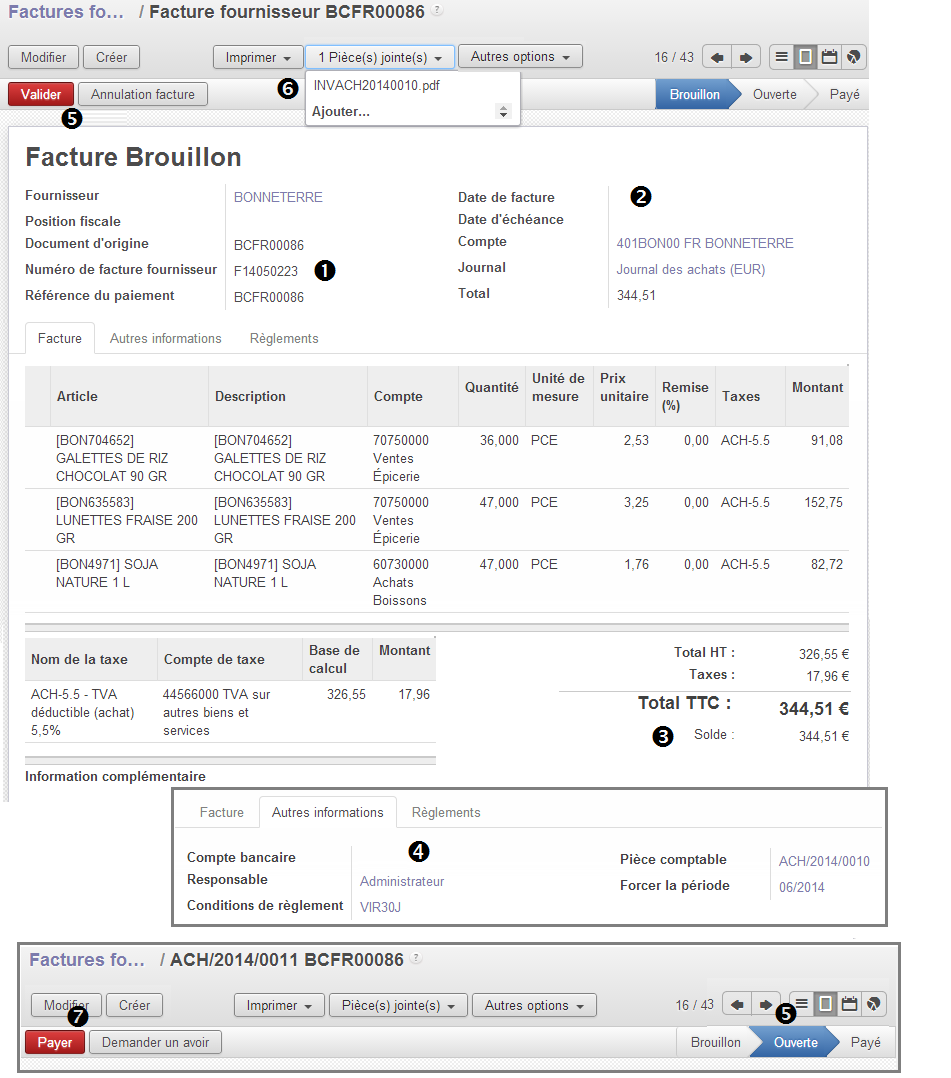Click the red Valider button
Image resolution: width=951 pixels, height=1078 pixels.
pyautogui.click(x=41, y=94)
